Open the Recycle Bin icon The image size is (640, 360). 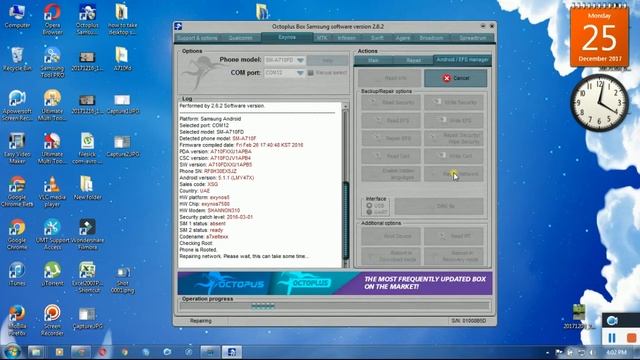[17, 60]
